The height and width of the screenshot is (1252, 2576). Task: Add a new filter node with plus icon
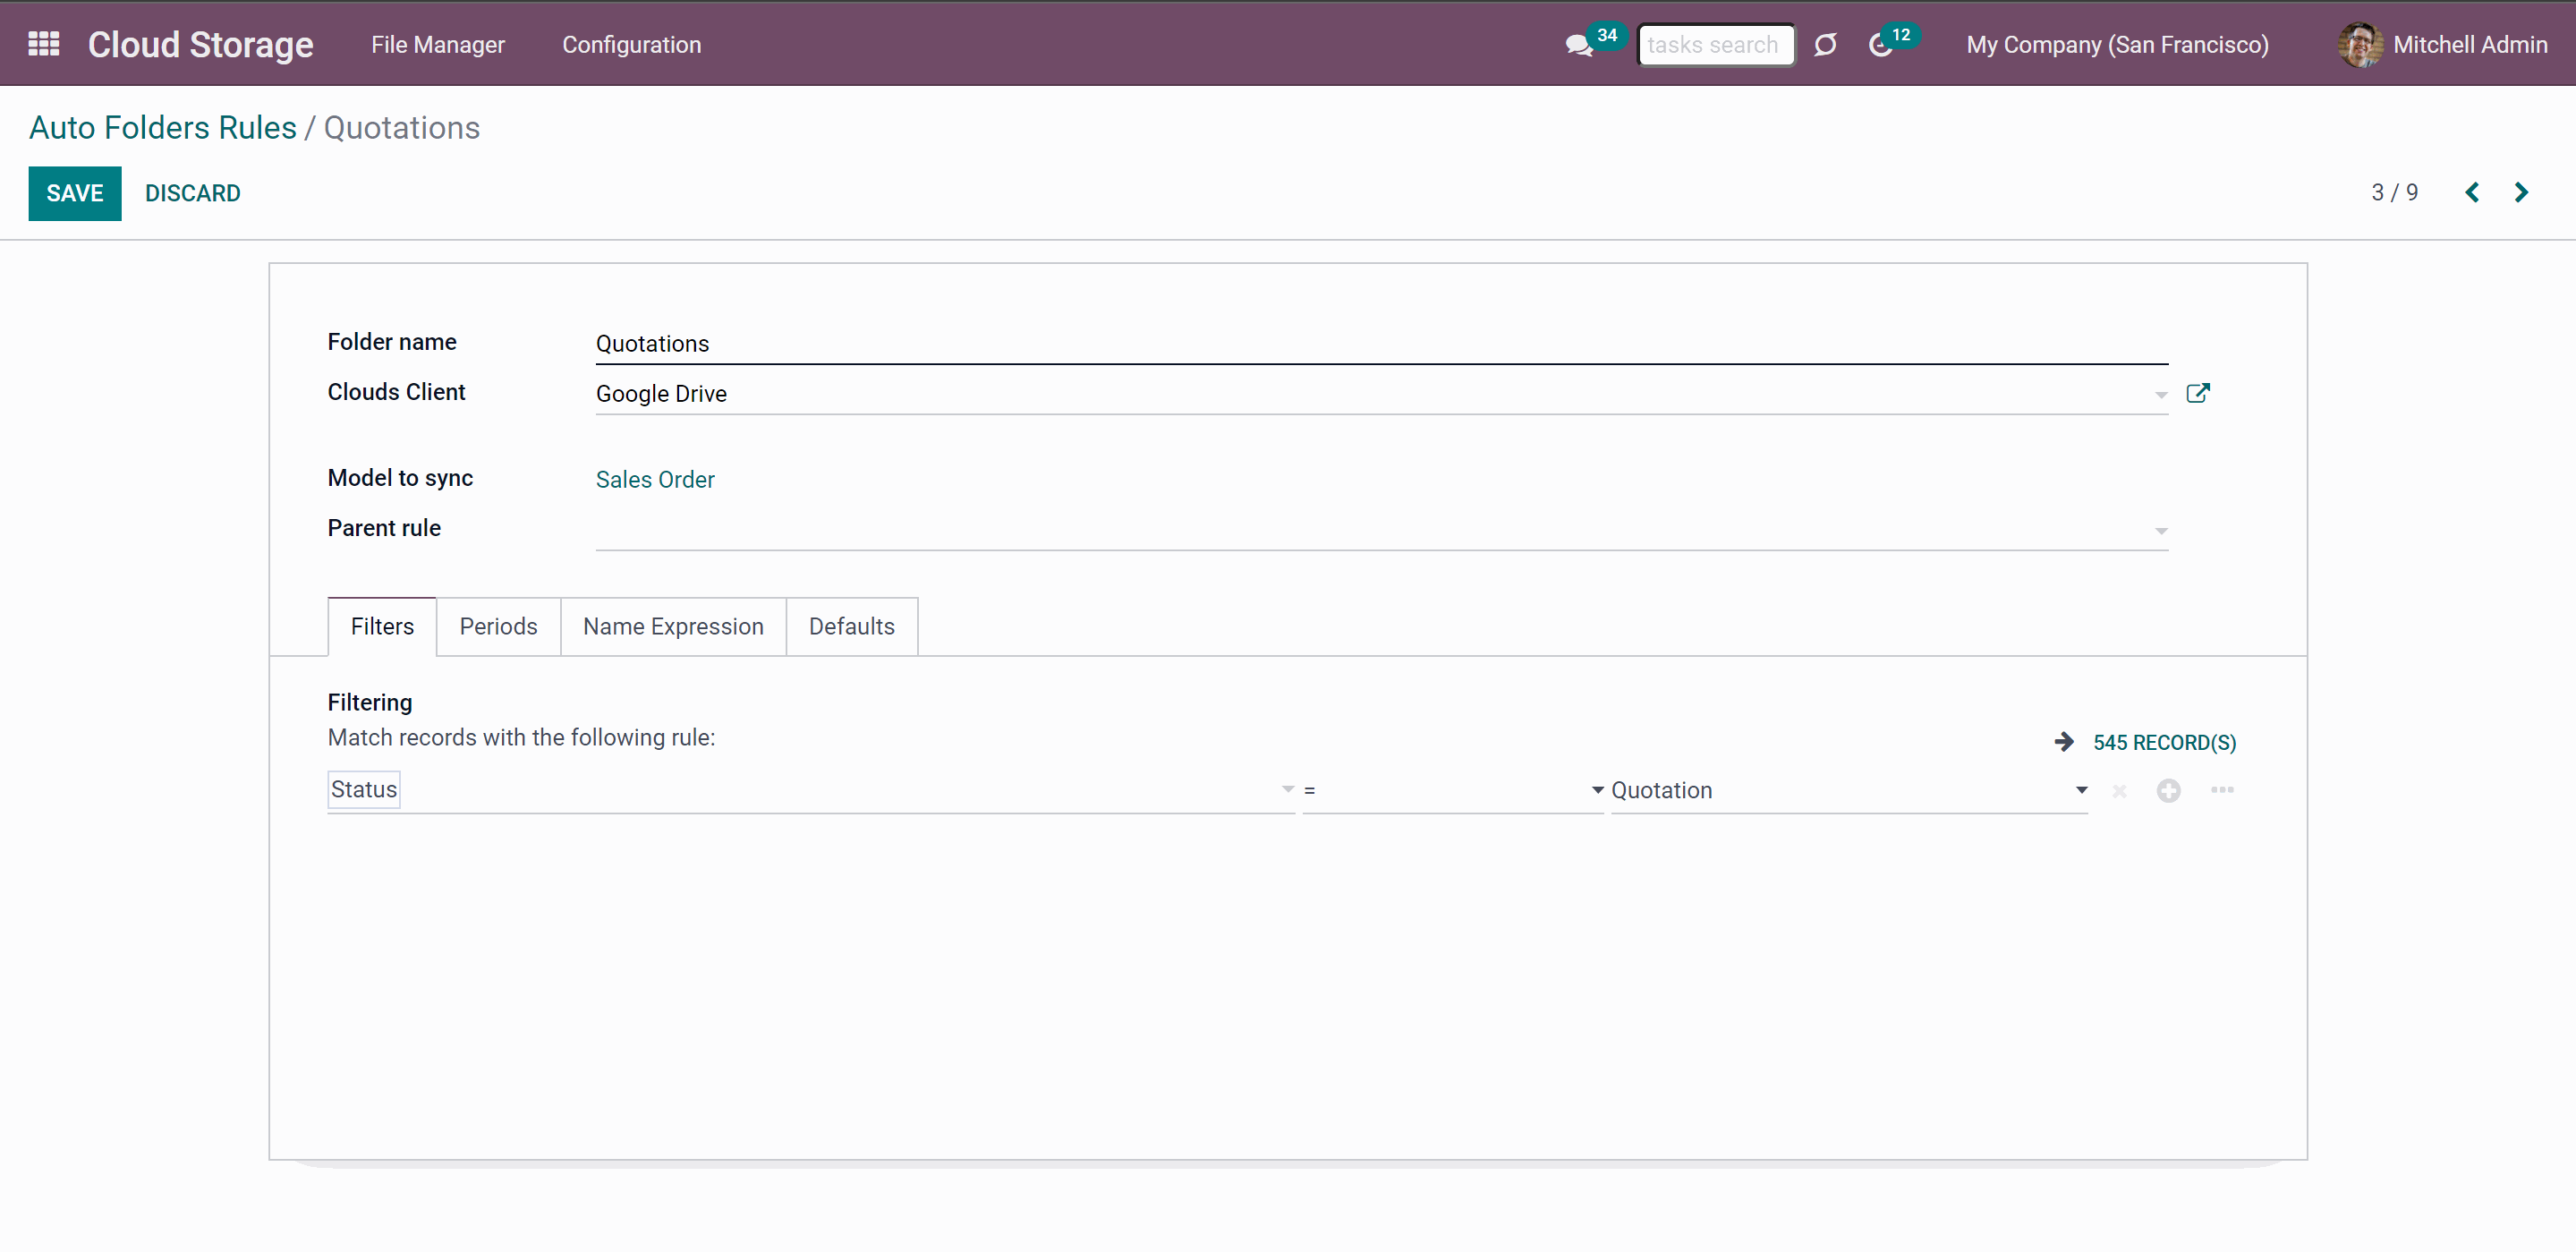[2168, 791]
